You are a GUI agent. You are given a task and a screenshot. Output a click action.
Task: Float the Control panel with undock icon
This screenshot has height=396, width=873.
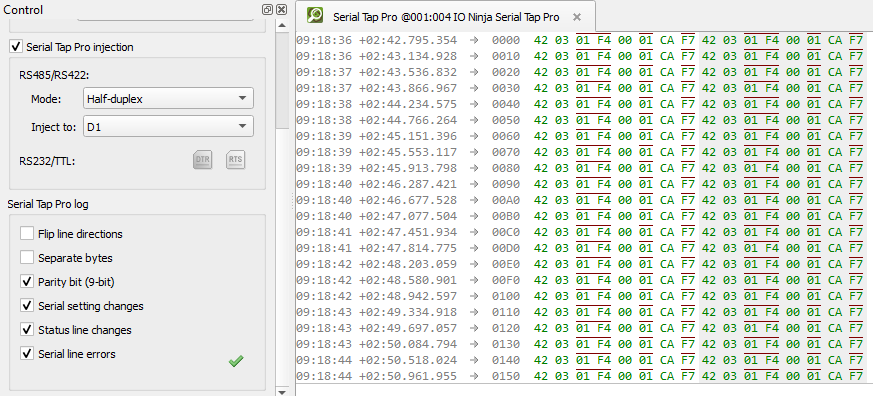pos(267,9)
